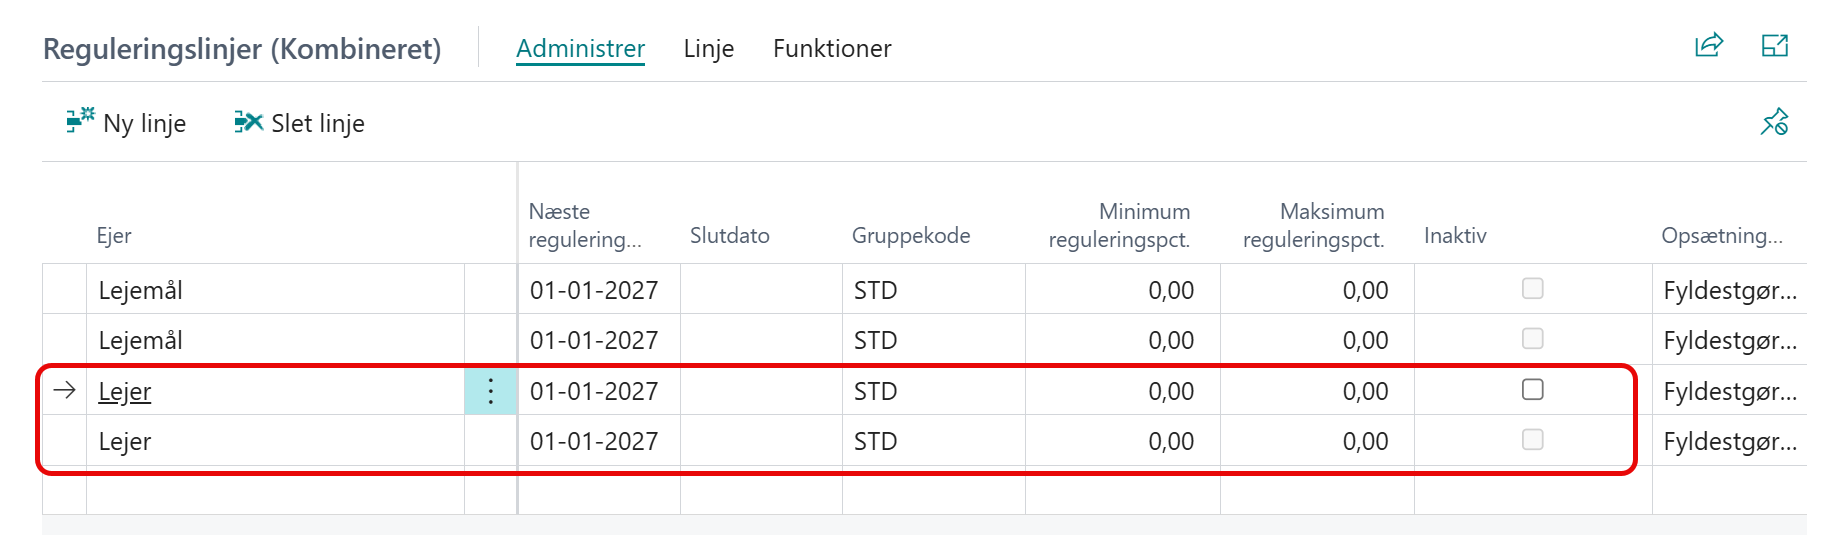
Task: Click the Ny linje icon
Action: (80, 121)
